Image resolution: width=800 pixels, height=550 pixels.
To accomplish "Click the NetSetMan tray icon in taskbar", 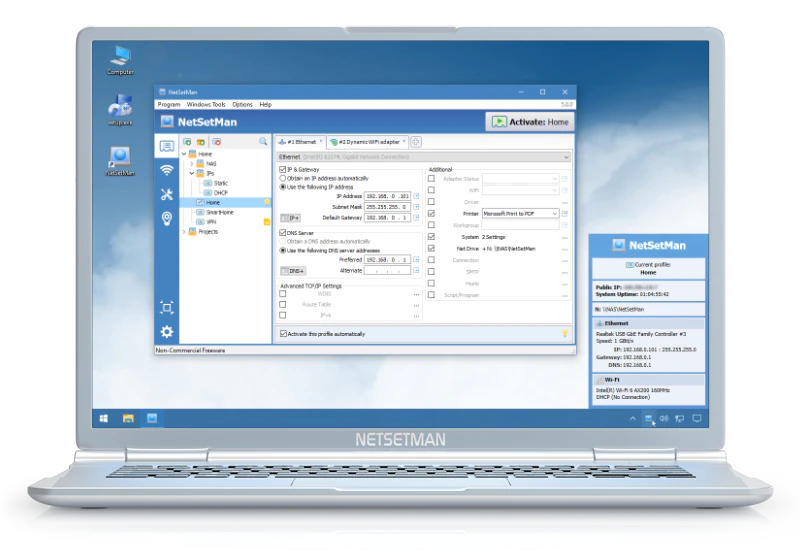I will coord(648,418).
